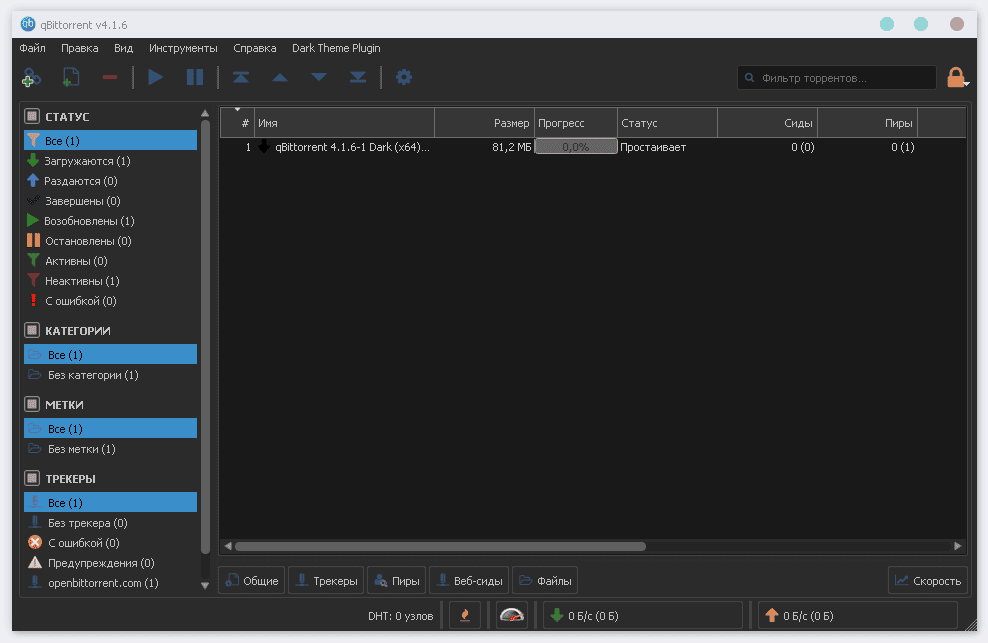Resume the torrent with the play icon
Screen dimensions: 988x643
coord(155,78)
